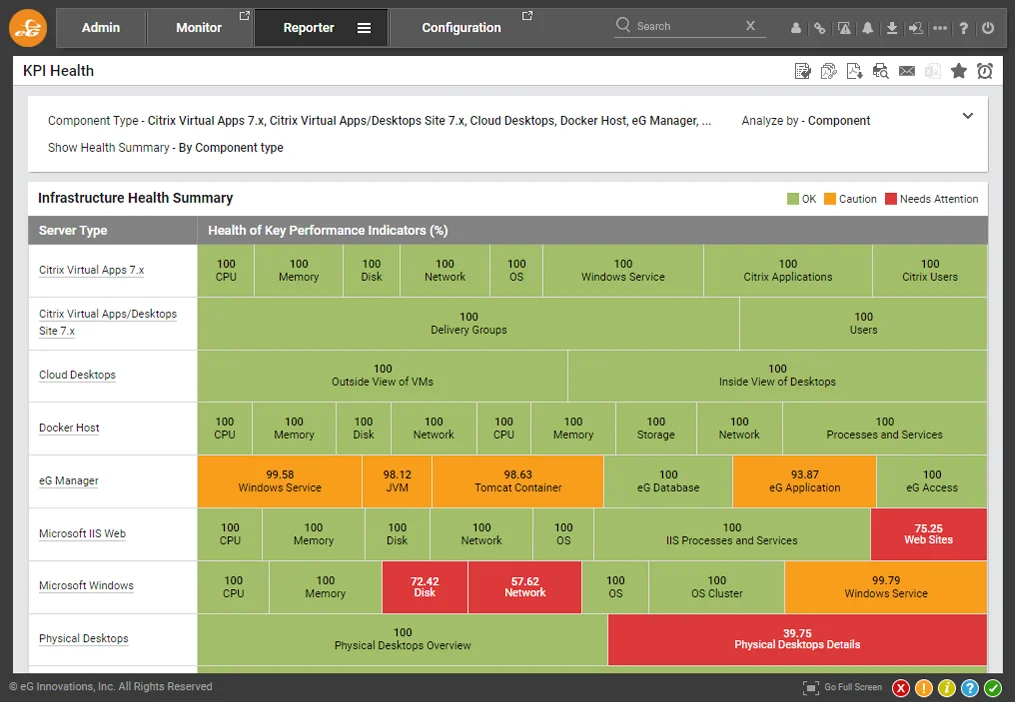Image resolution: width=1015 pixels, height=702 pixels.
Task: Click the Configuration tab pop-out icon
Action: (x=527, y=16)
